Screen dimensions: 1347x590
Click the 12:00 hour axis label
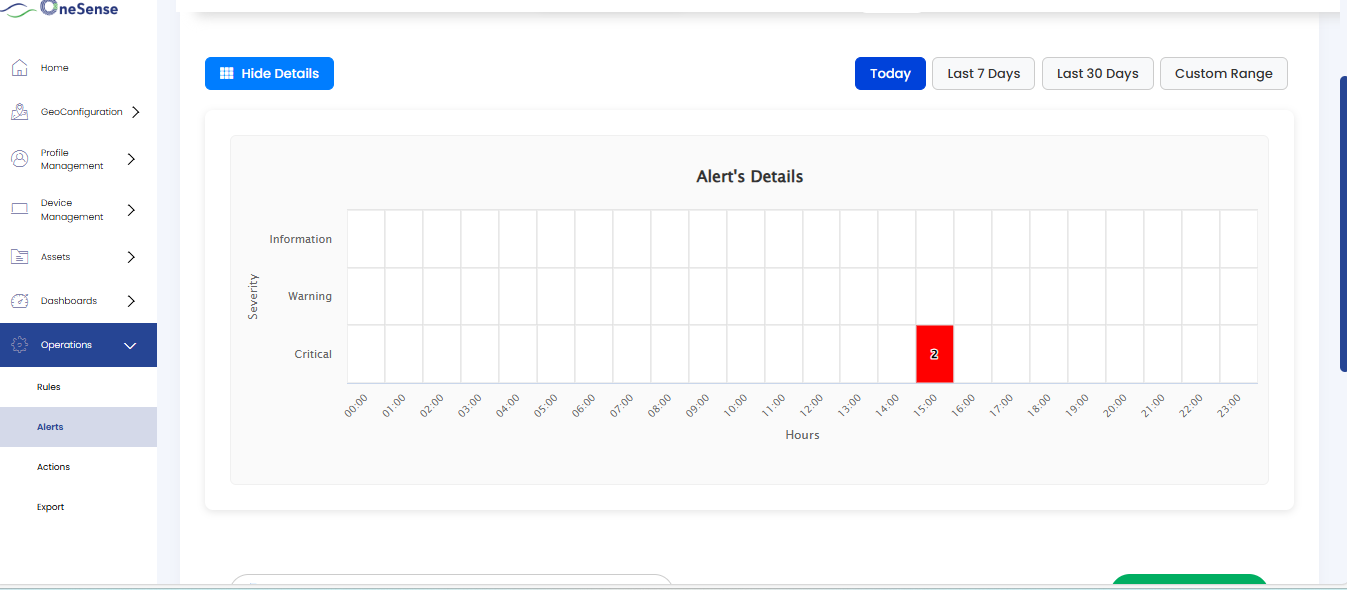pyautogui.click(x=812, y=405)
